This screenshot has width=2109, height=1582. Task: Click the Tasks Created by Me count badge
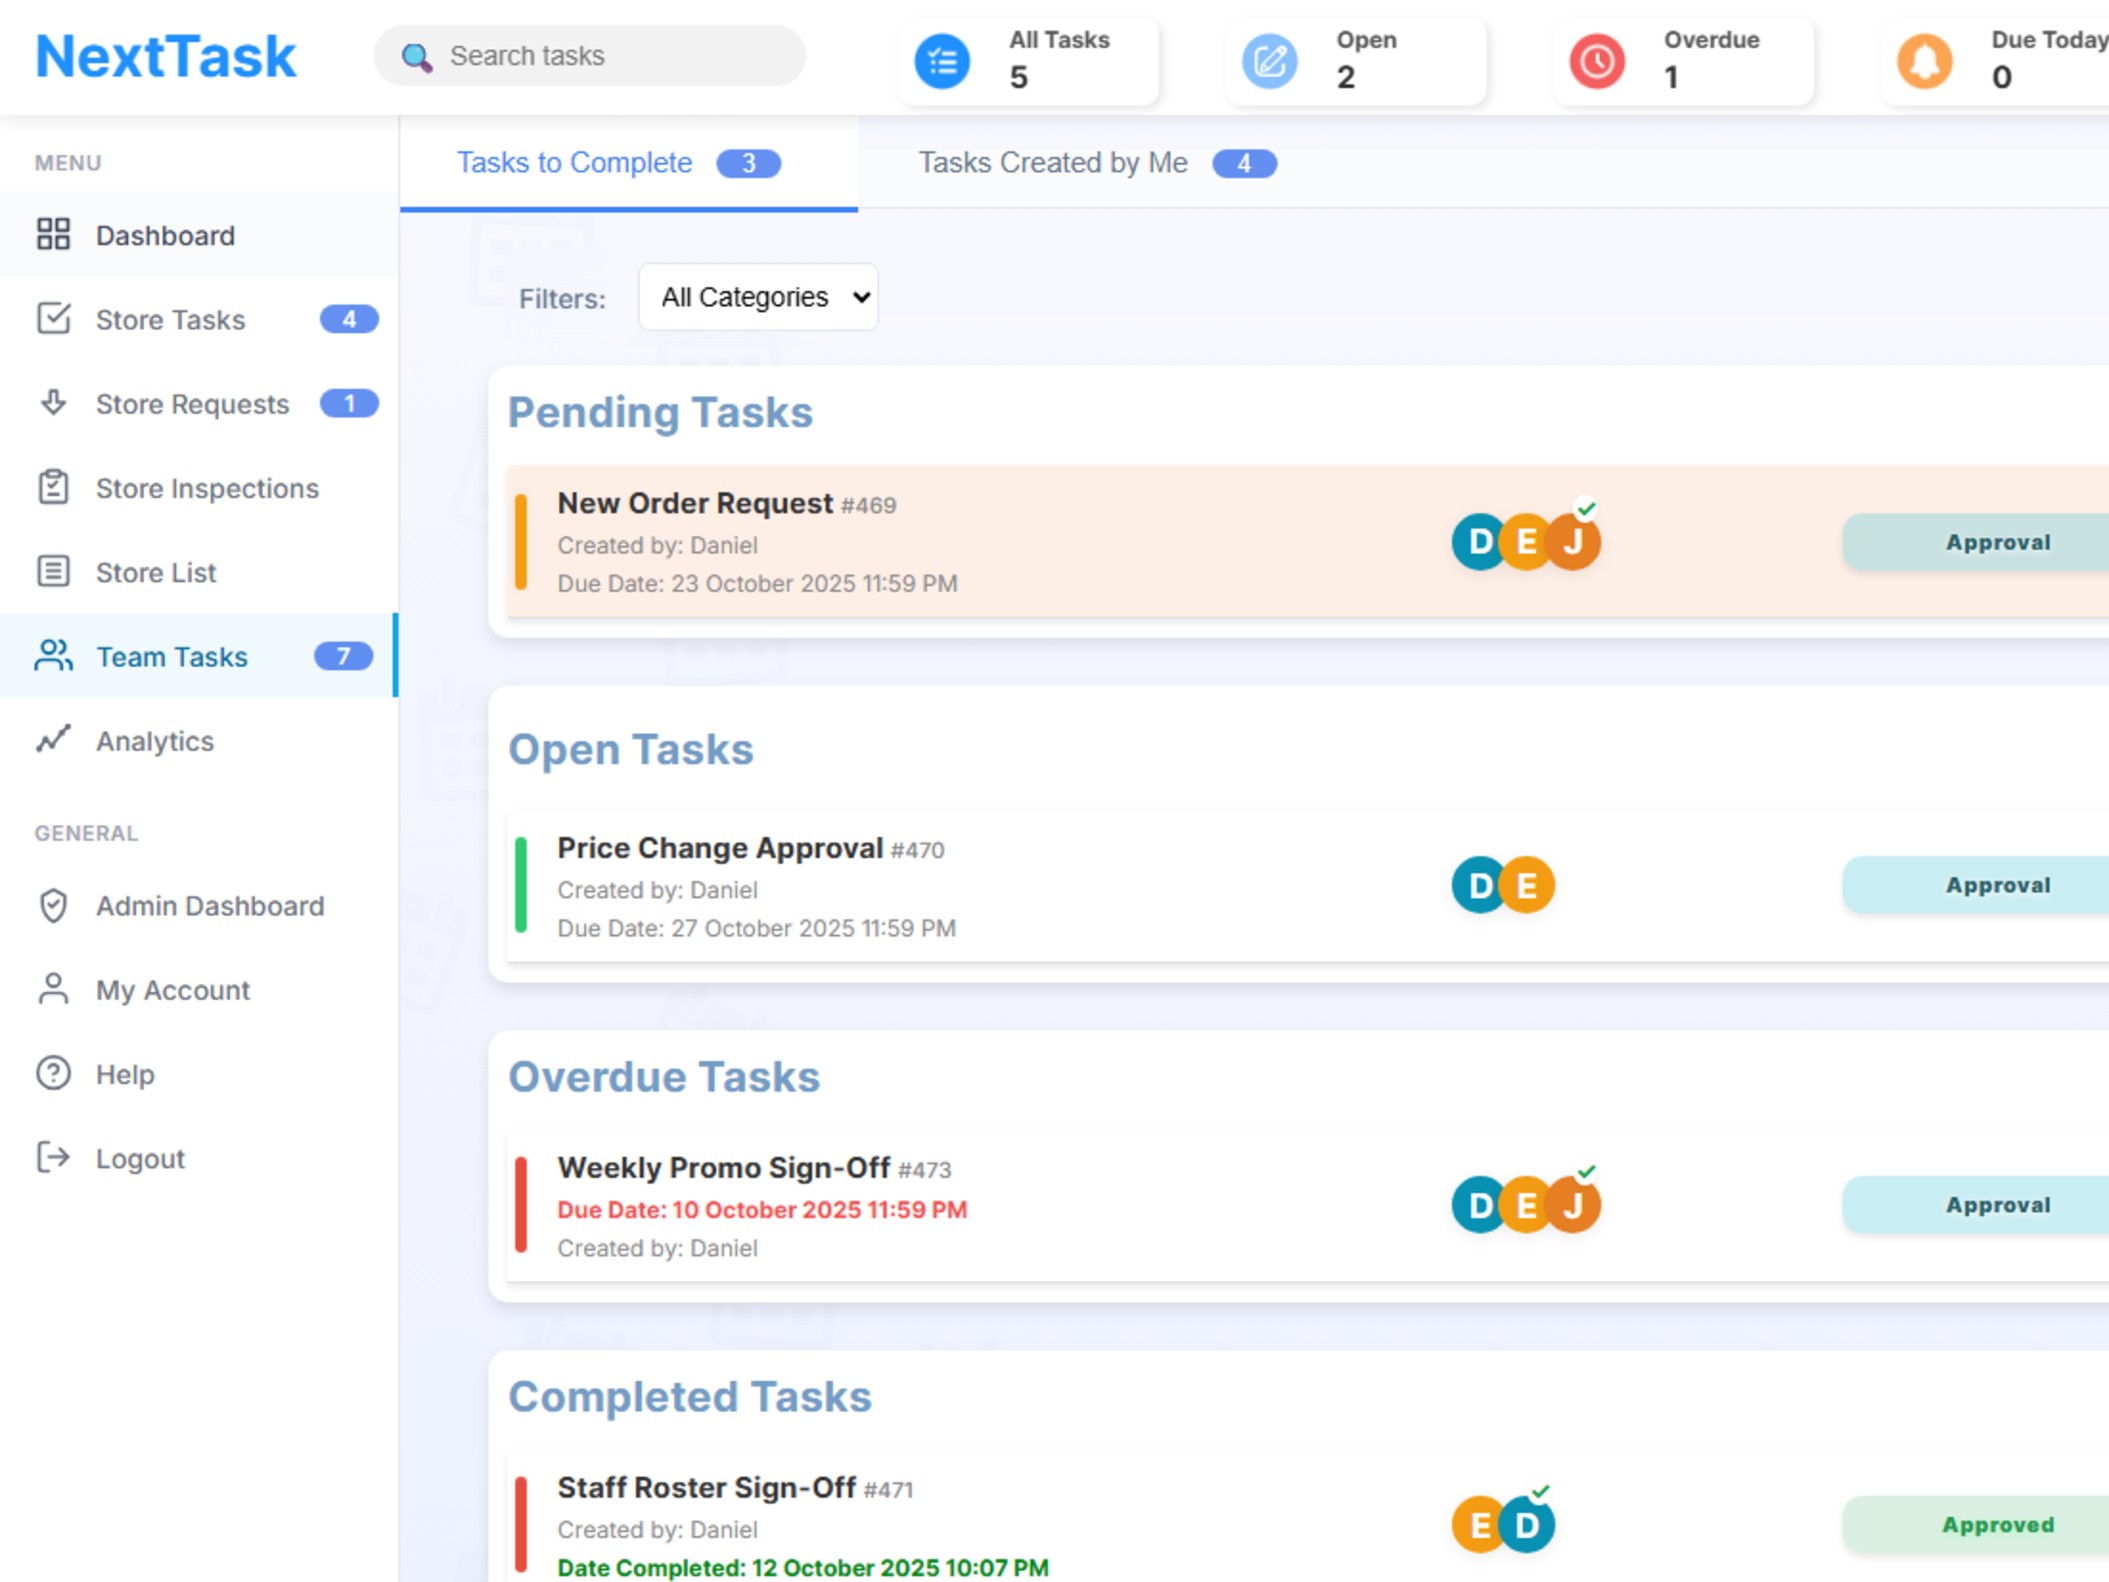[1244, 163]
